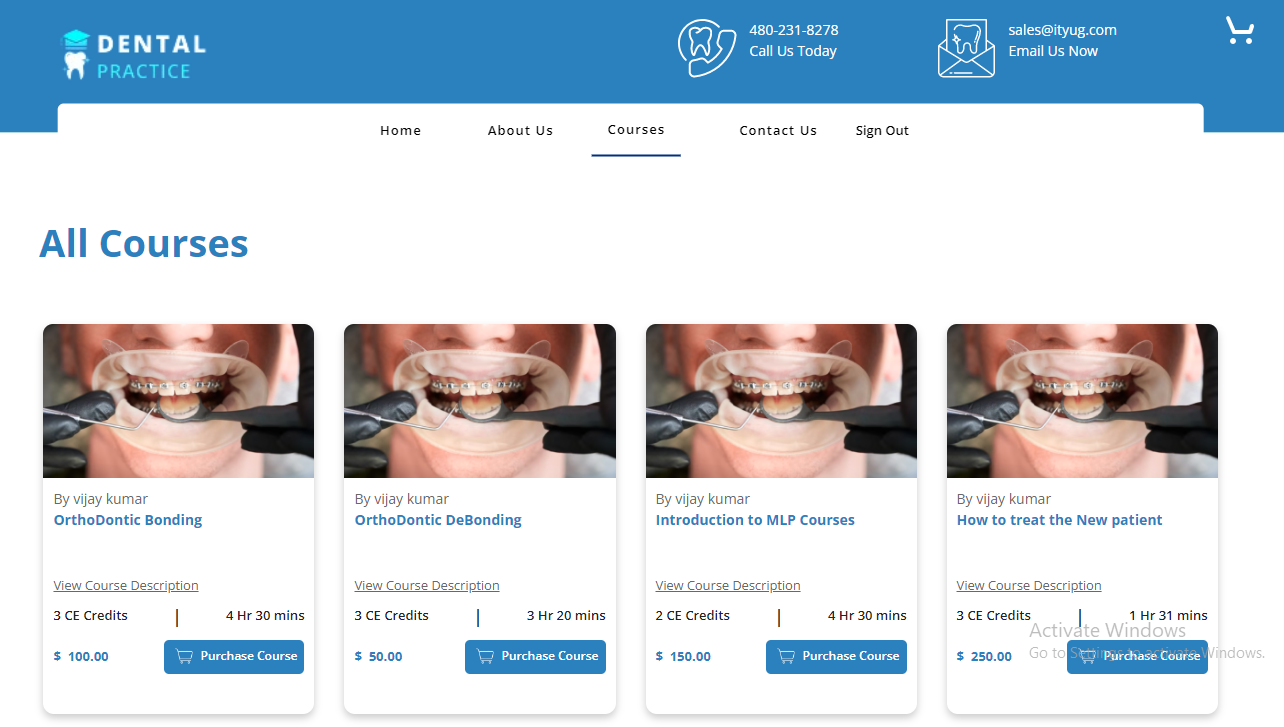Sign Out of the account
This screenshot has width=1284, height=727.
882,131
